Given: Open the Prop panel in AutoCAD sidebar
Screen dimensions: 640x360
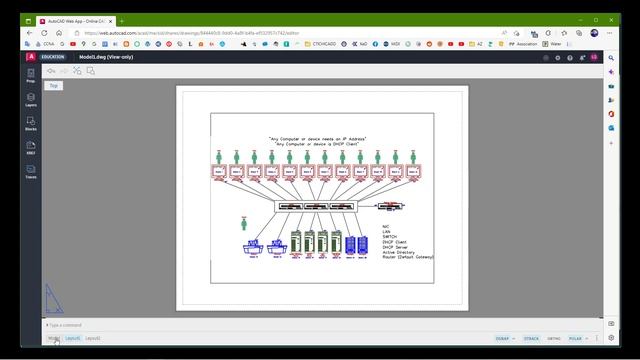Looking at the screenshot, I should click(x=31, y=76).
